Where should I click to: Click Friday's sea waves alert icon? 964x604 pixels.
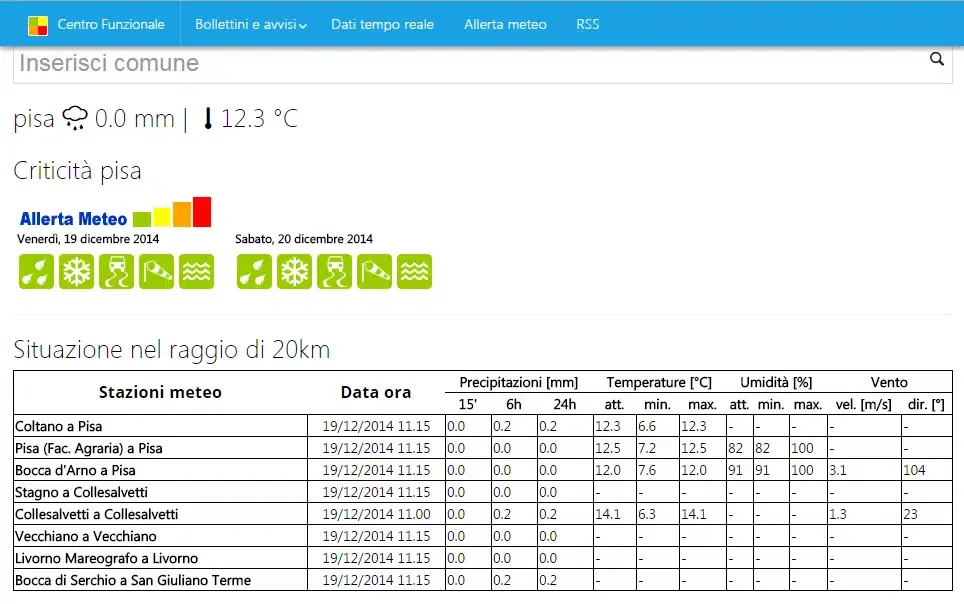[196, 271]
